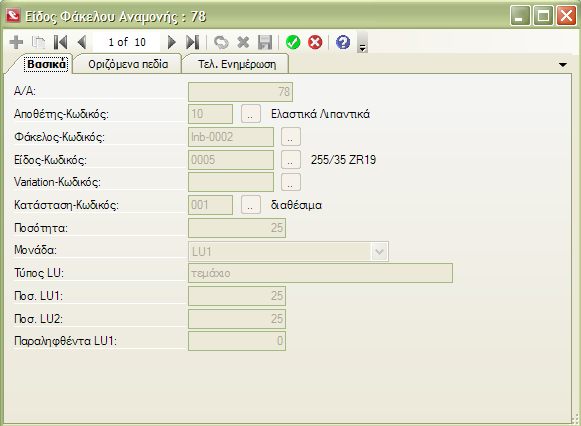The width and height of the screenshot is (581, 426).
Task: Click the Είδος-Κωδικός field 0005
Action: pos(231,160)
